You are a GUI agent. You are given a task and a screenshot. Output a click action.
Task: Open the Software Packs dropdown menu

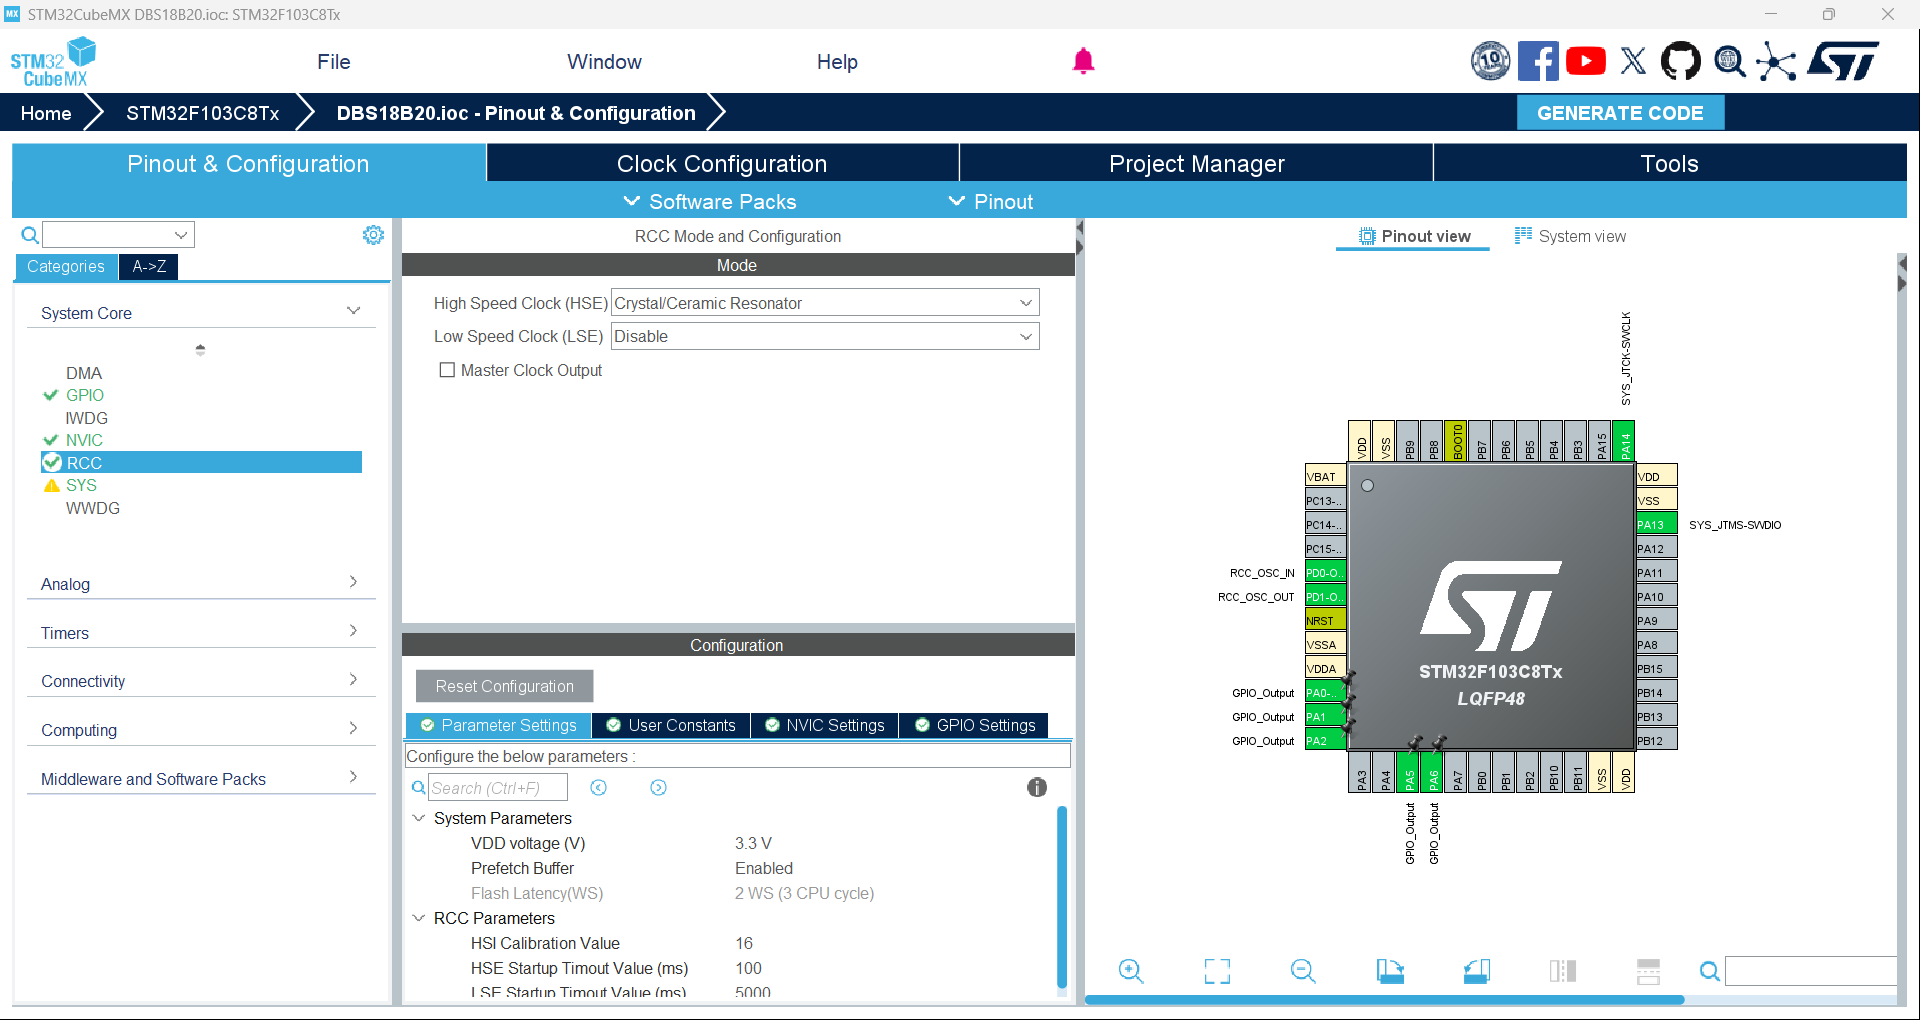pyautogui.click(x=710, y=202)
